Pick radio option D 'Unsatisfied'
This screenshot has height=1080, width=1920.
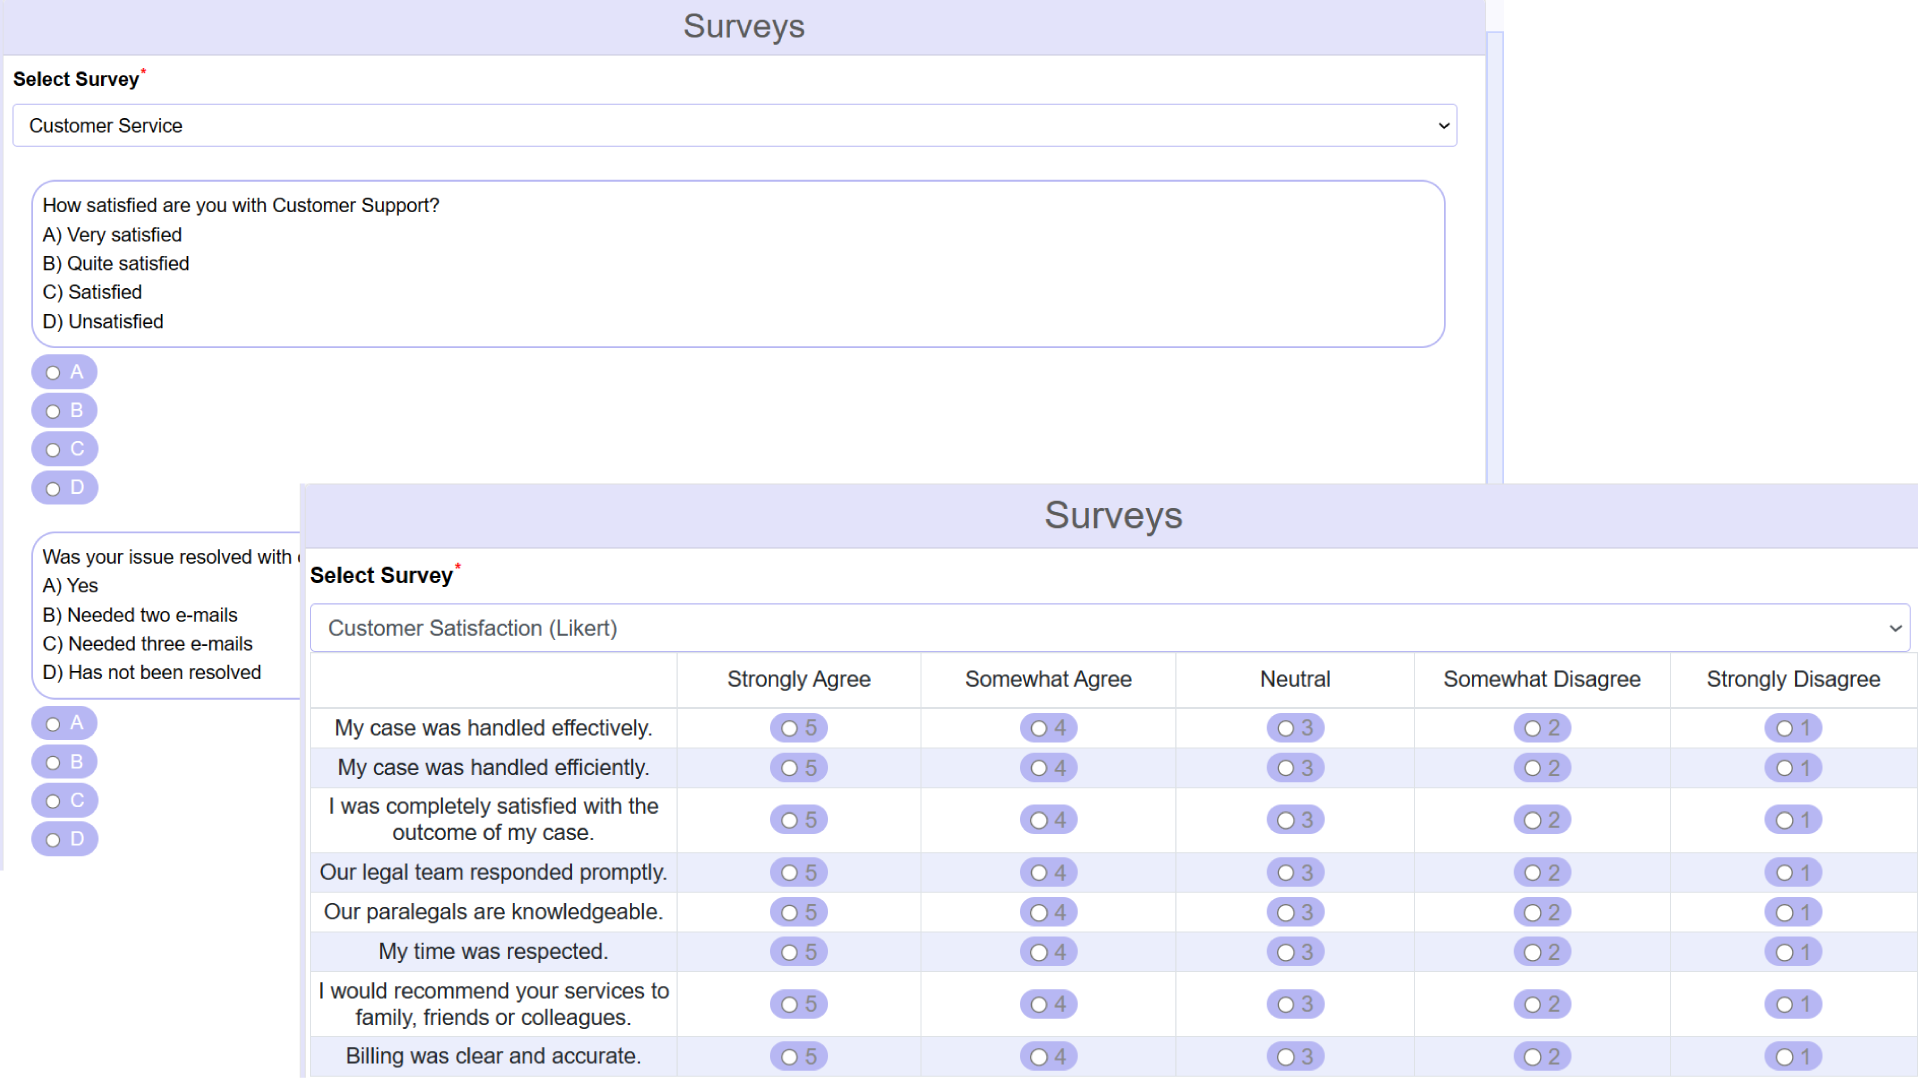[64, 487]
